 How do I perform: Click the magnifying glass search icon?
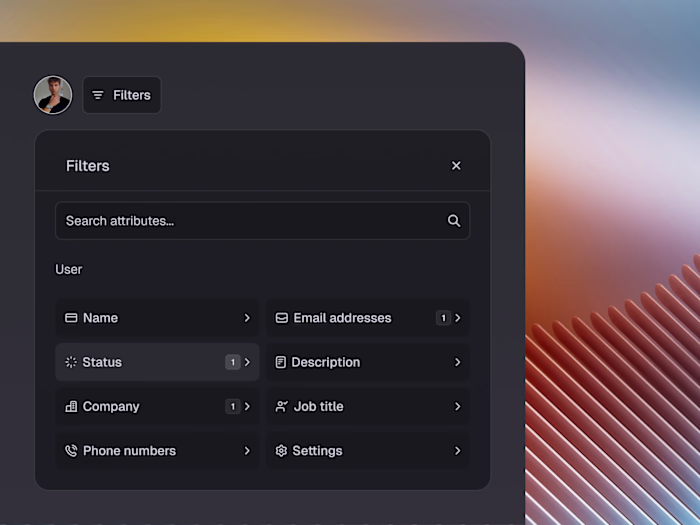pyautogui.click(x=454, y=221)
